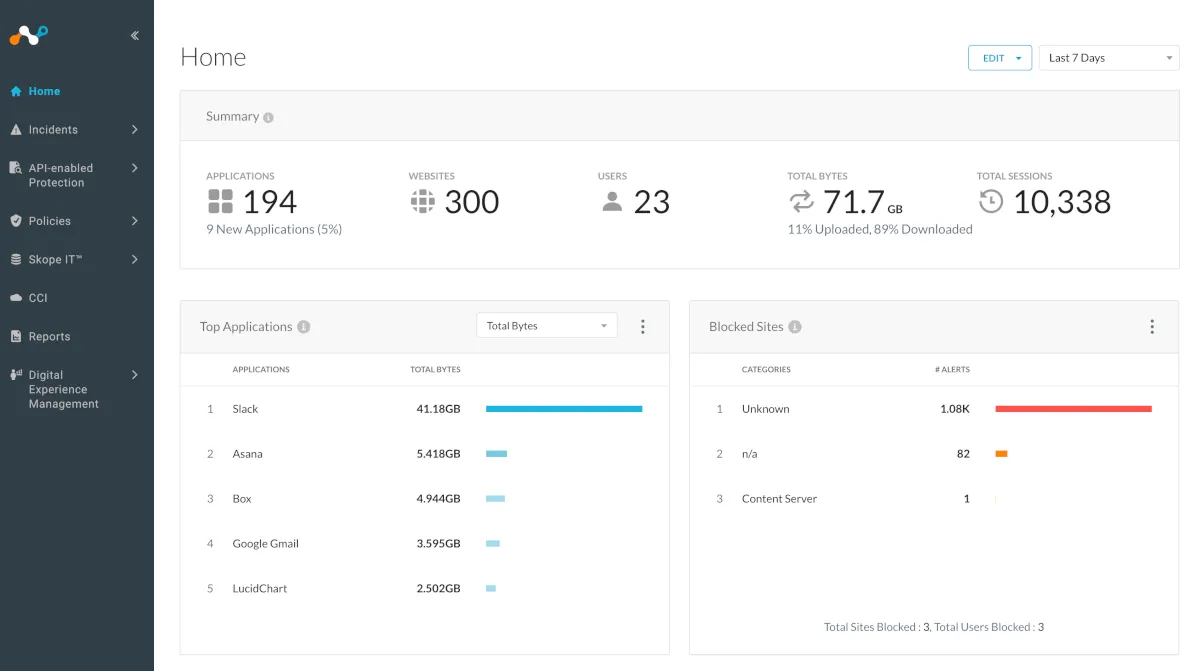The height and width of the screenshot is (671, 1200).
Task: Click the Netskope logo in the sidebar
Action: point(29,36)
